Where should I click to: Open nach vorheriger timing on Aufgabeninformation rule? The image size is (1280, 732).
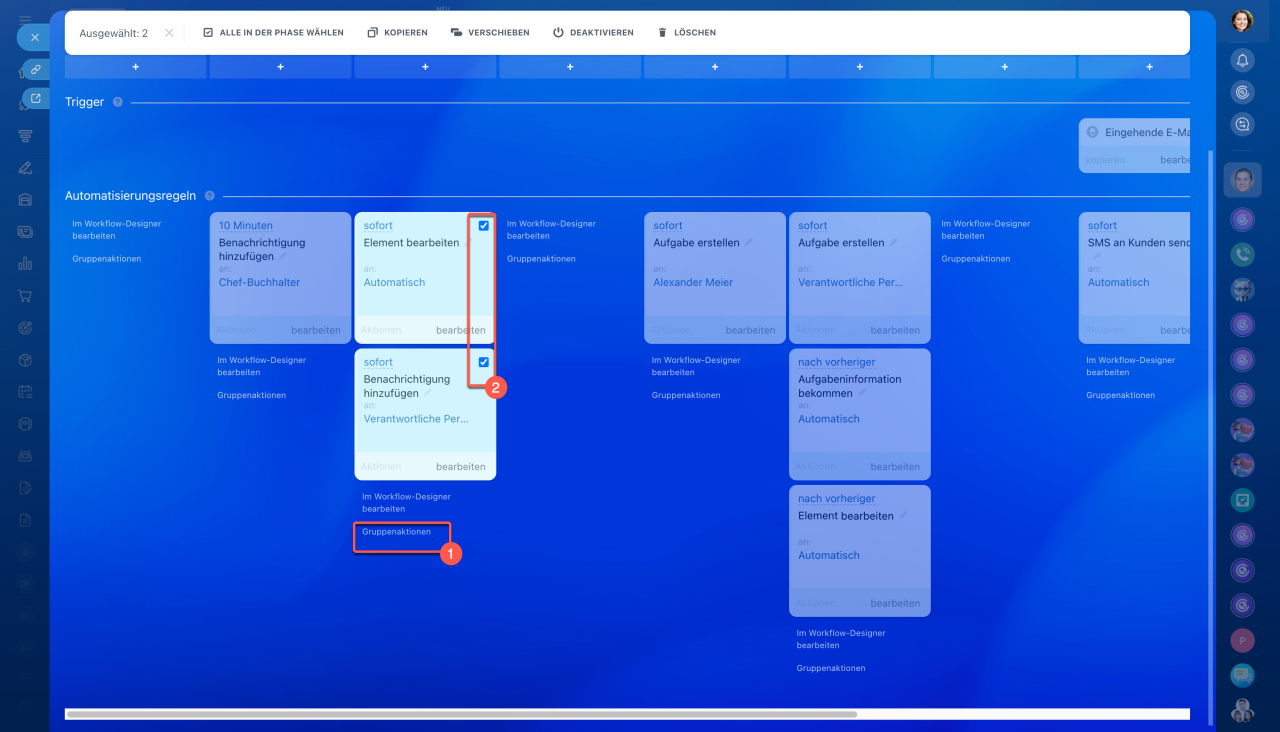pos(836,362)
